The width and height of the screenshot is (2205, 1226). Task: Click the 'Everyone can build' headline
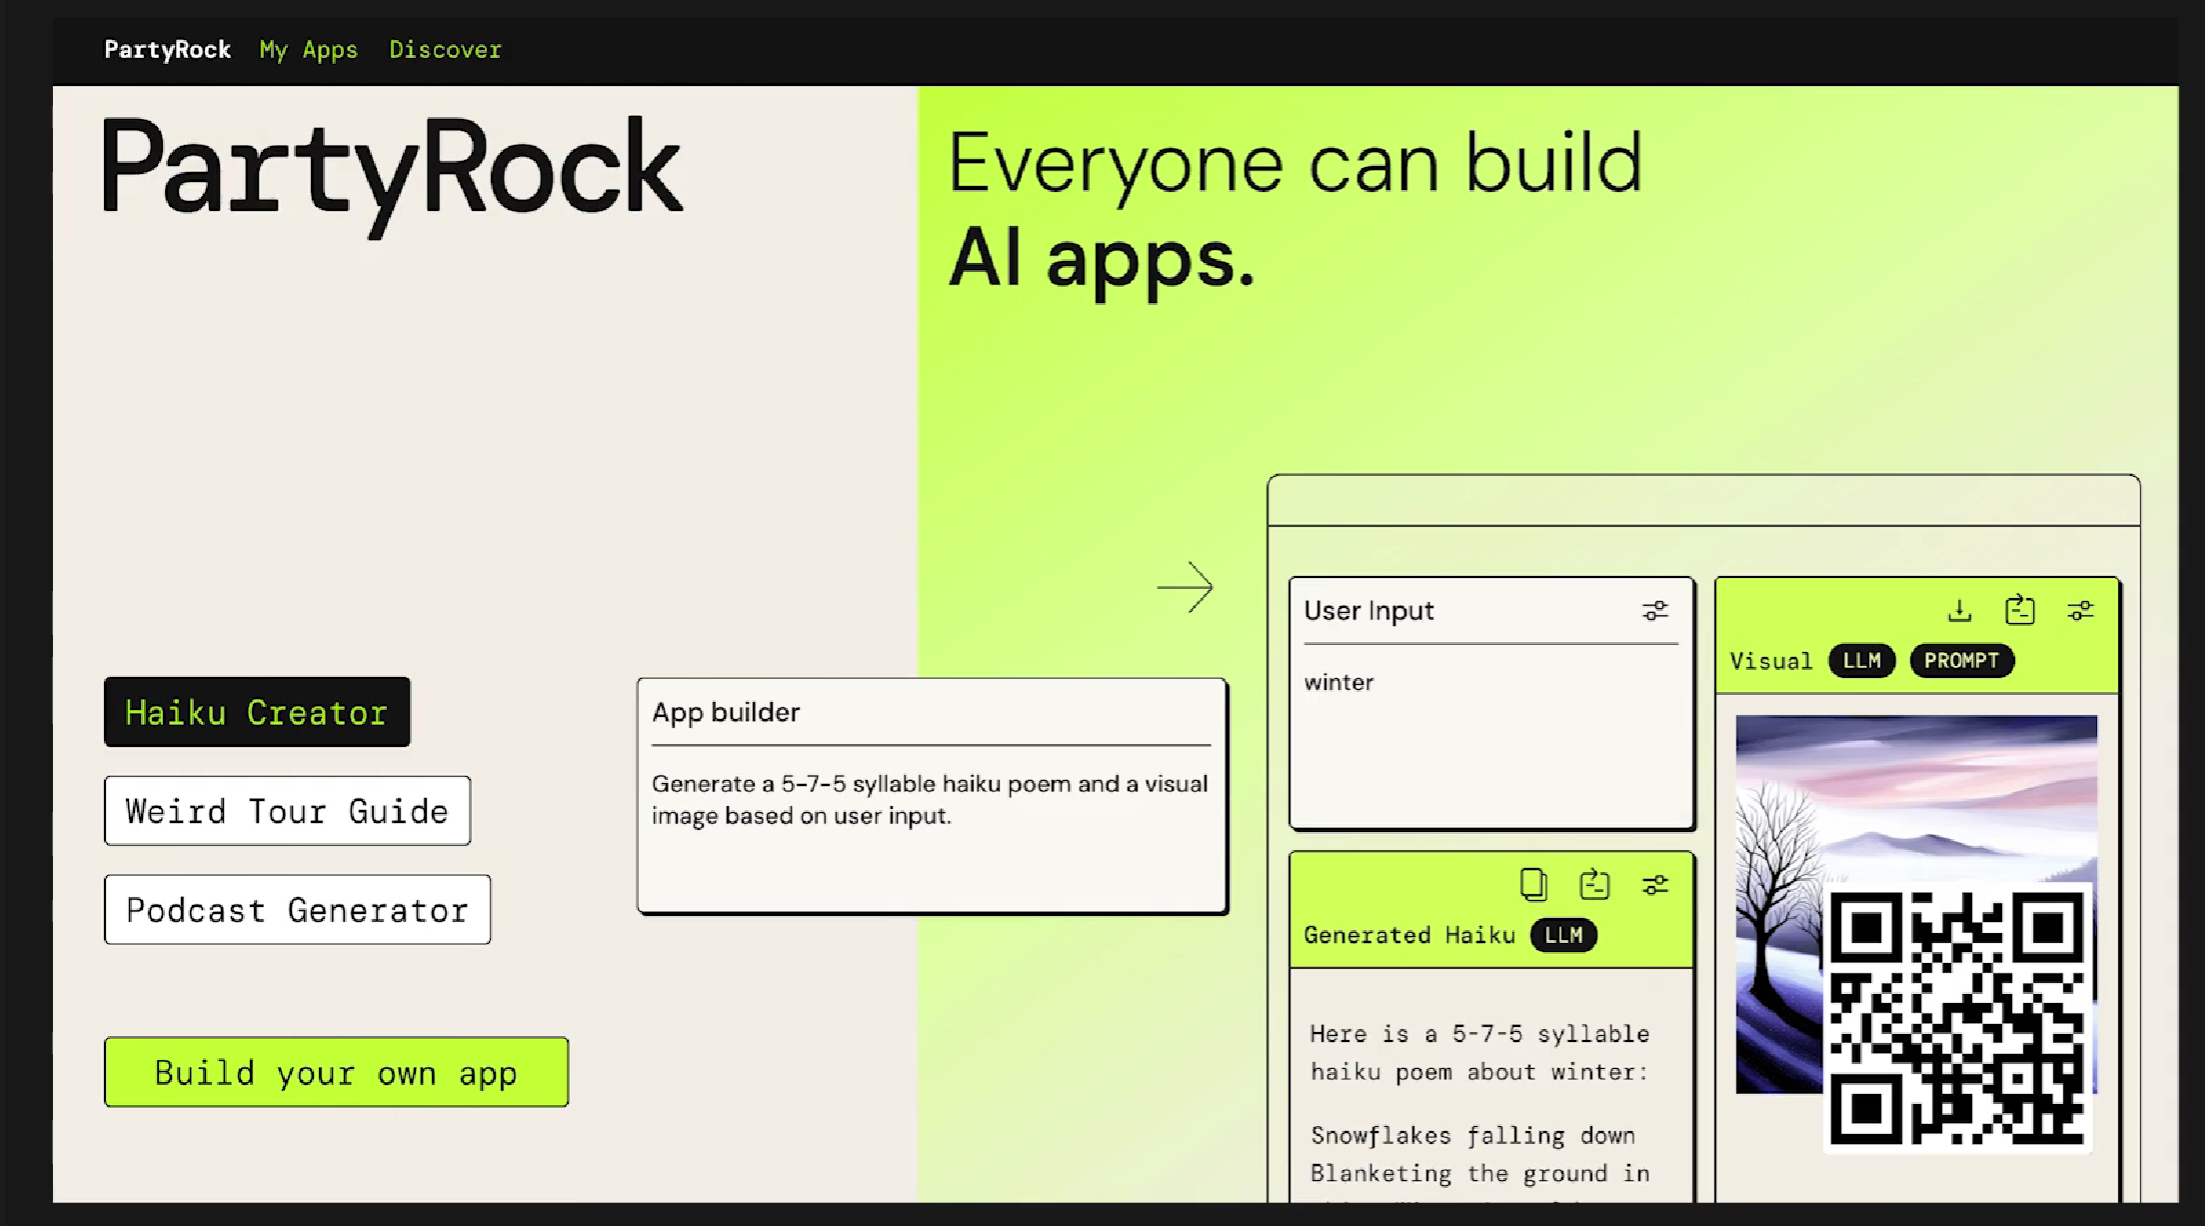[1295, 165]
